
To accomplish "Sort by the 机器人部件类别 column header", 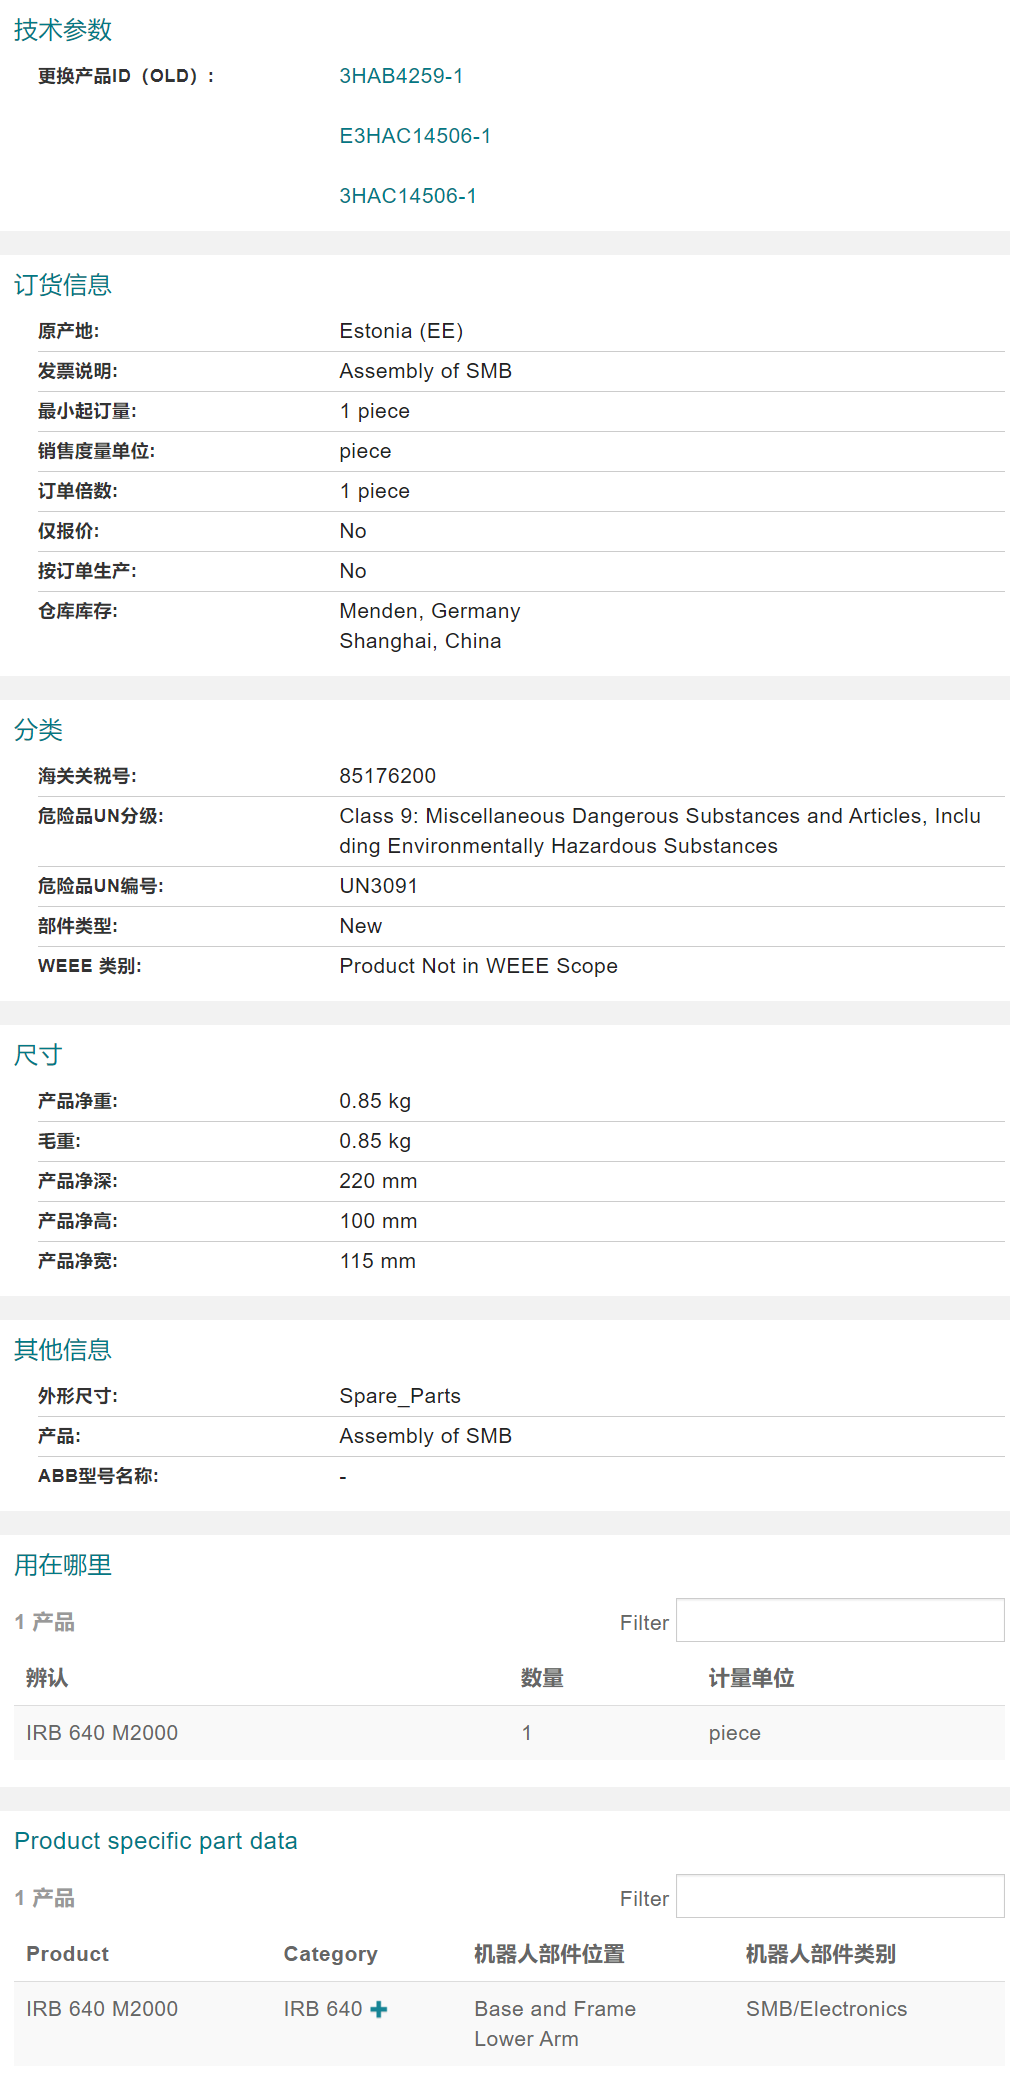I will tap(820, 1954).
